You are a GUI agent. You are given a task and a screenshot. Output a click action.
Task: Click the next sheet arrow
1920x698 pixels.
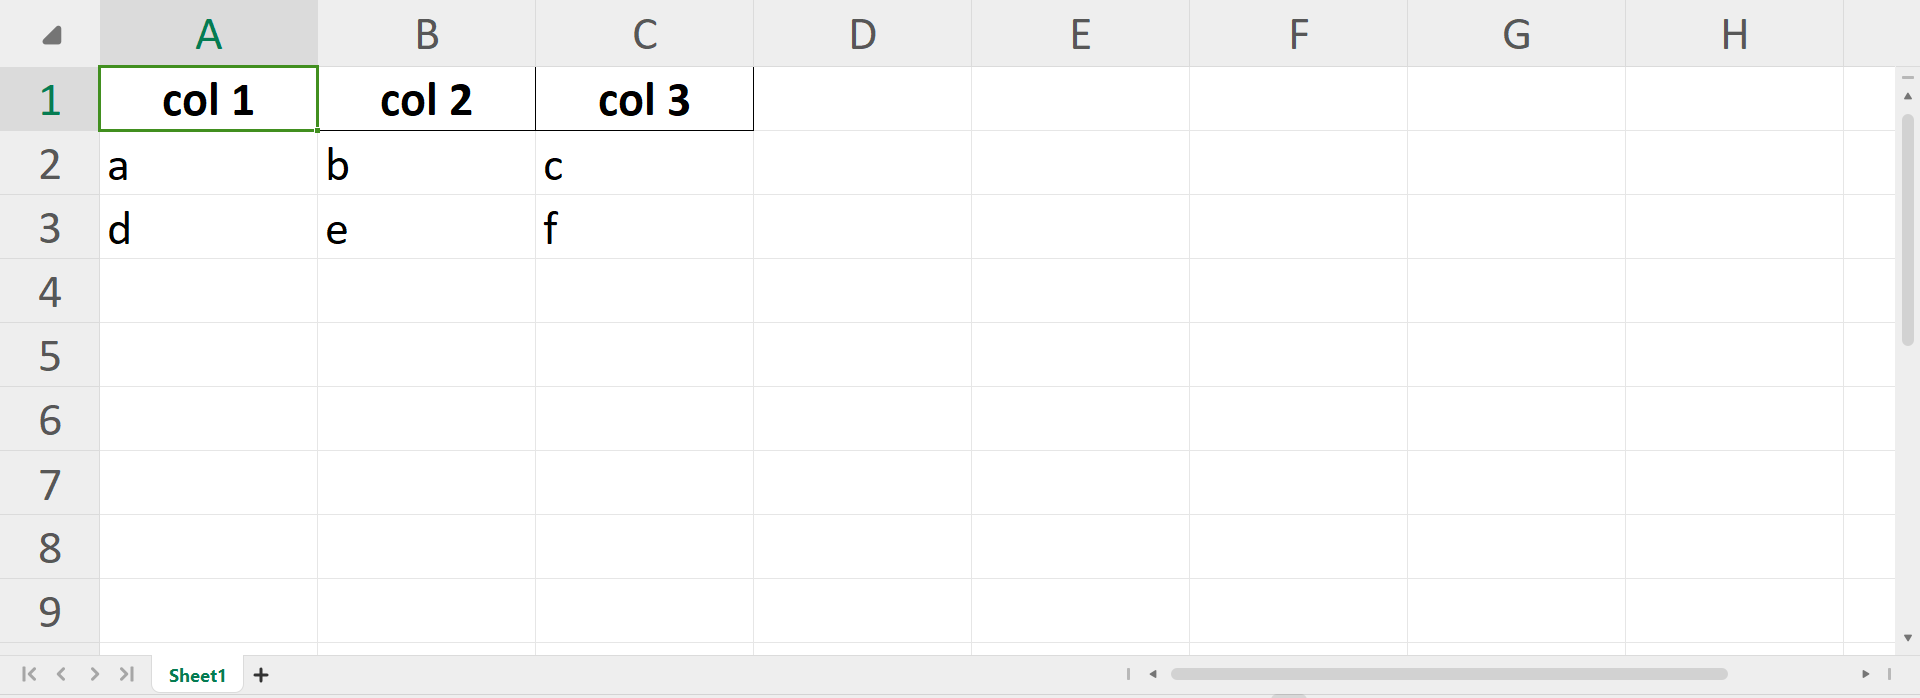(x=95, y=675)
